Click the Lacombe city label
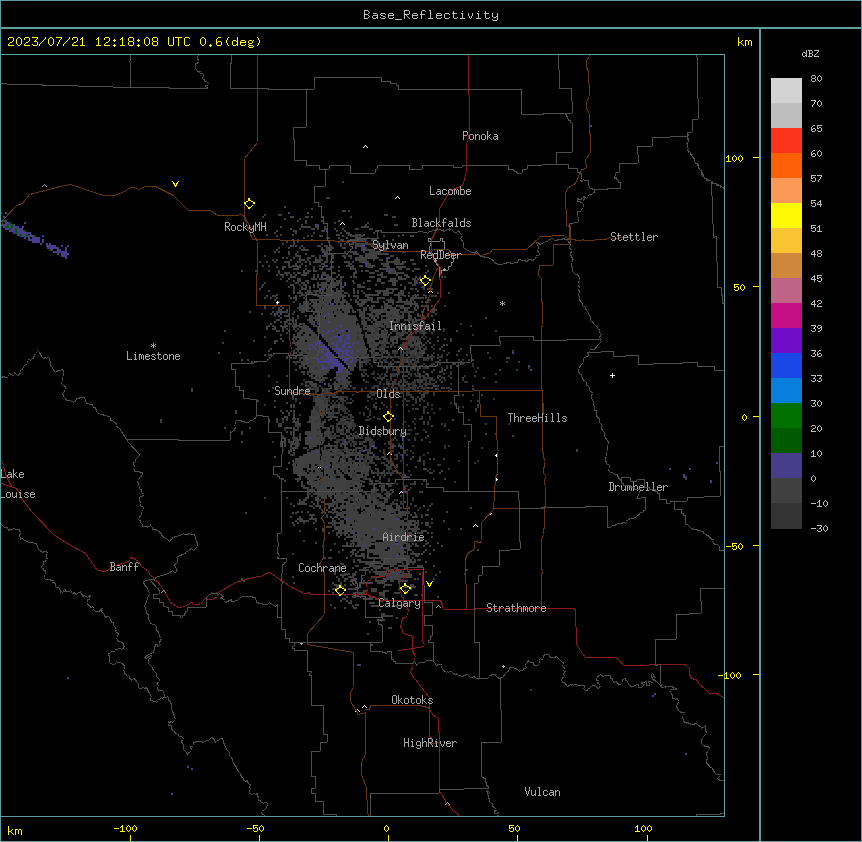The width and height of the screenshot is (862, 842). coord(450,191)
